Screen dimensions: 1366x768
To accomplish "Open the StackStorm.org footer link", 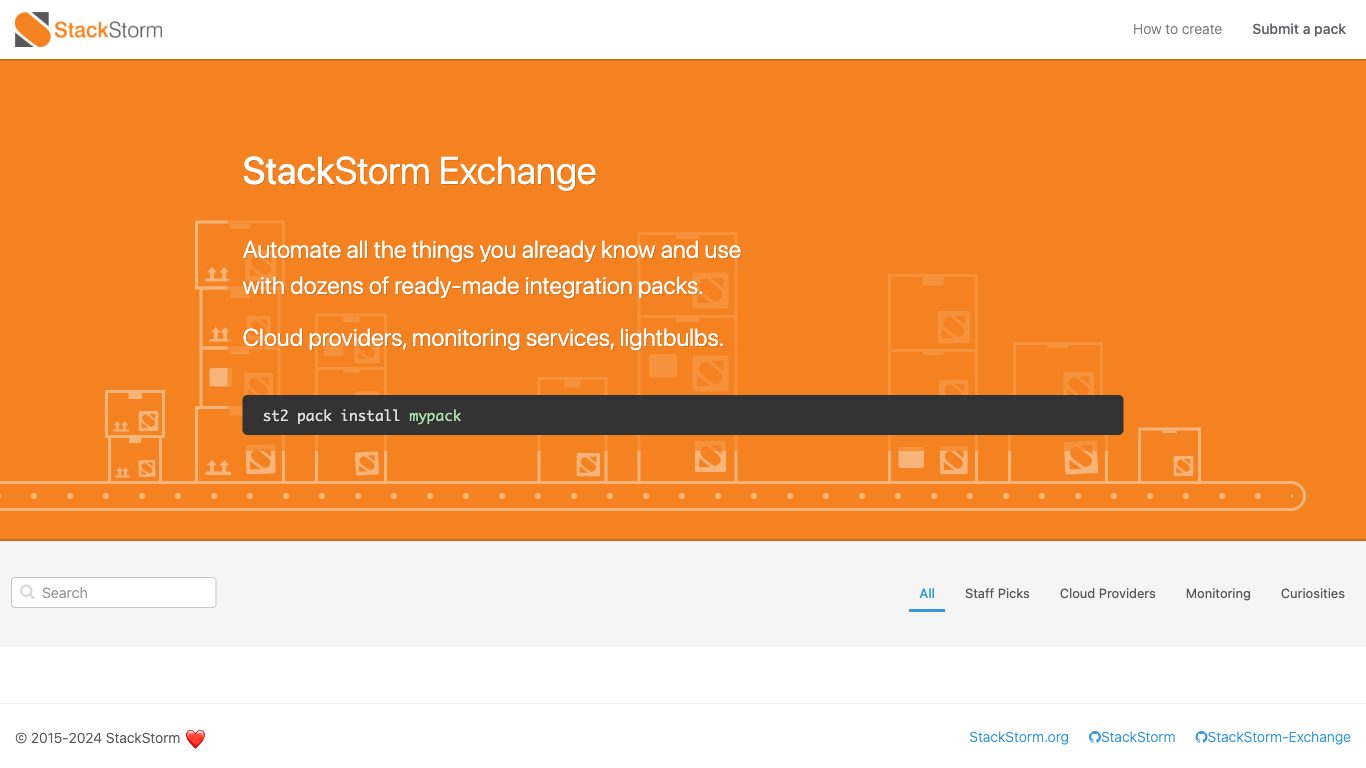I will click(x=1019, y=737).
